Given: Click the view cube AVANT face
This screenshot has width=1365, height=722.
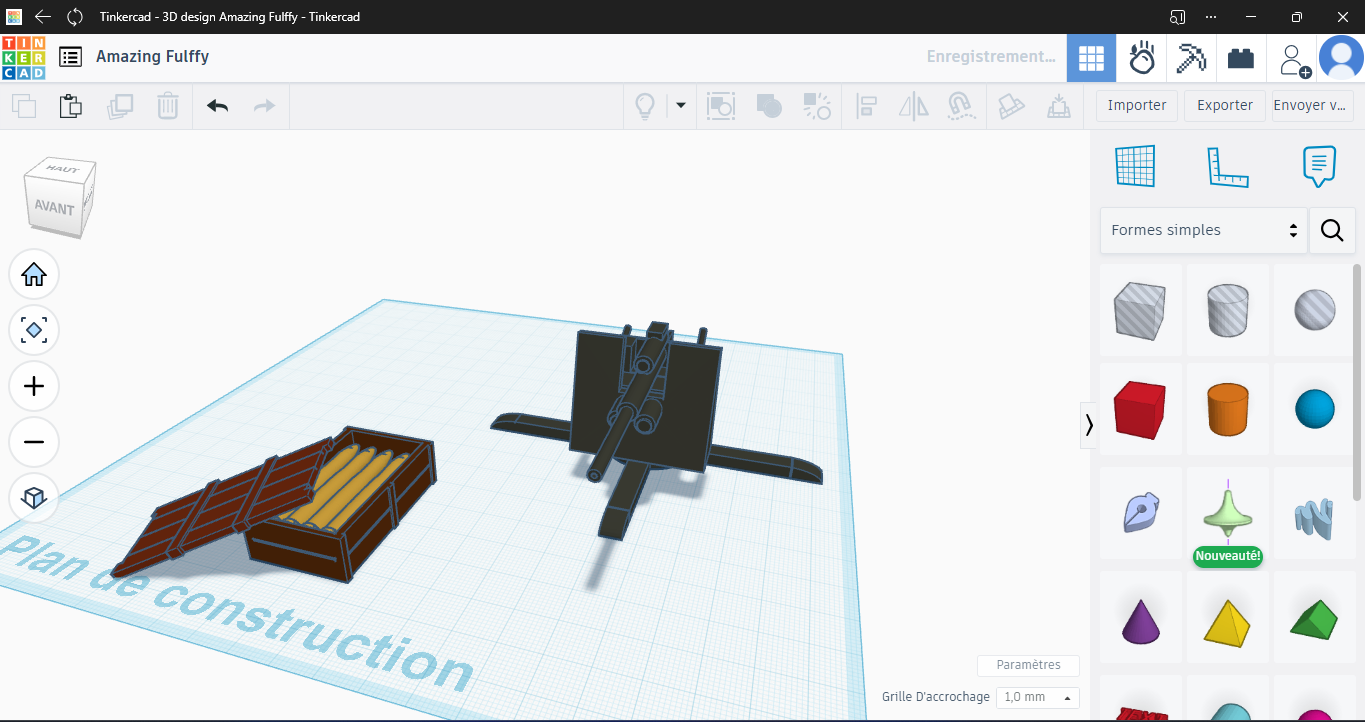Looking at the screenshot, I should coord(54,208).
